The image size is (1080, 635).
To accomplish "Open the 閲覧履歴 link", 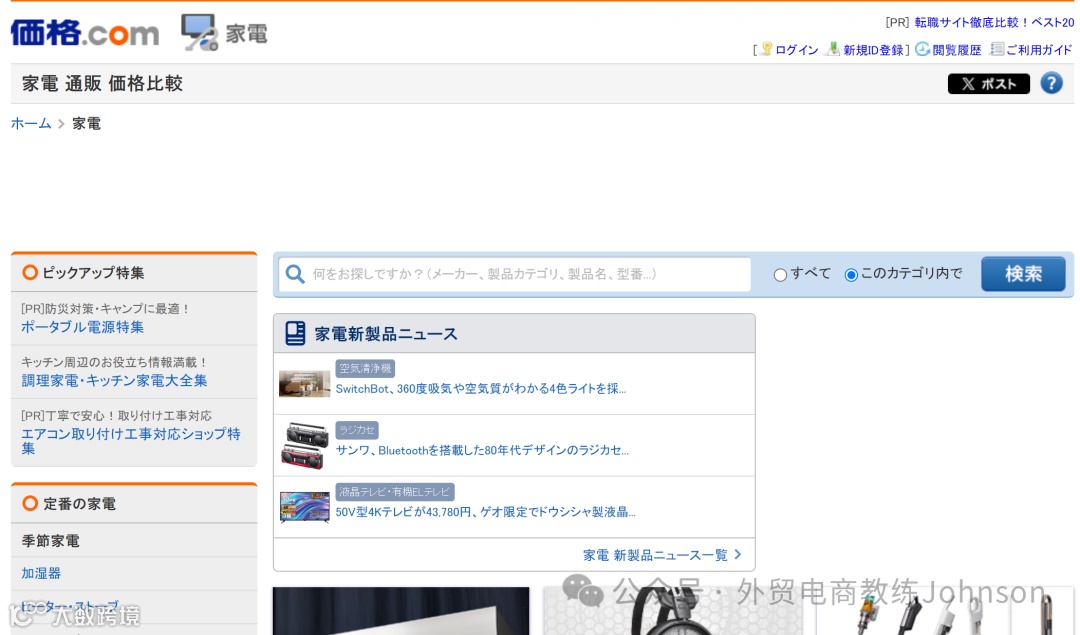I will (x=957, y=50).
